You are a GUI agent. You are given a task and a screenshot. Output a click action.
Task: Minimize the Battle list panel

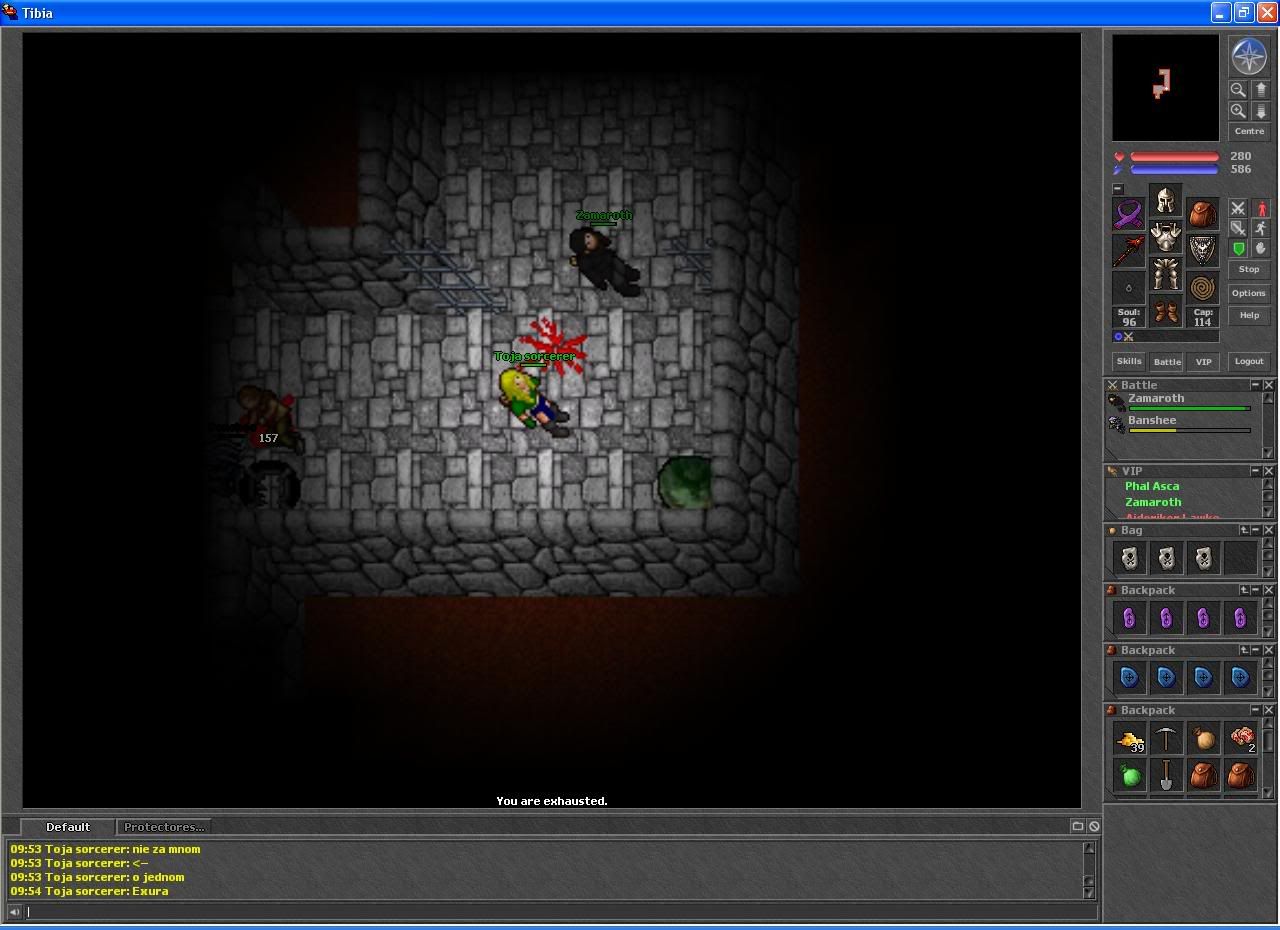pos(1255,385)
